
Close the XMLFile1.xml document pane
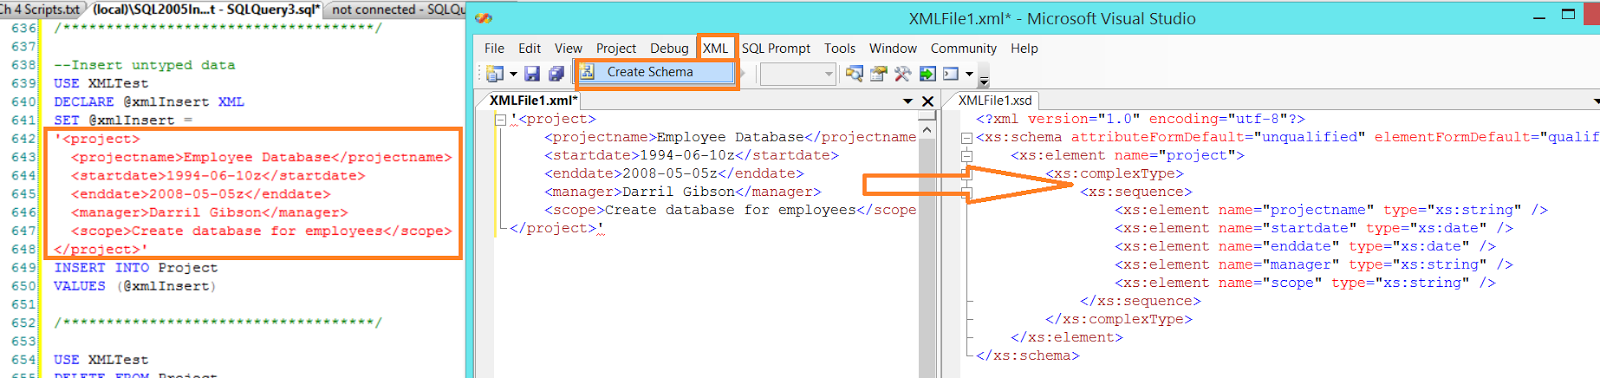pos(927,101)
